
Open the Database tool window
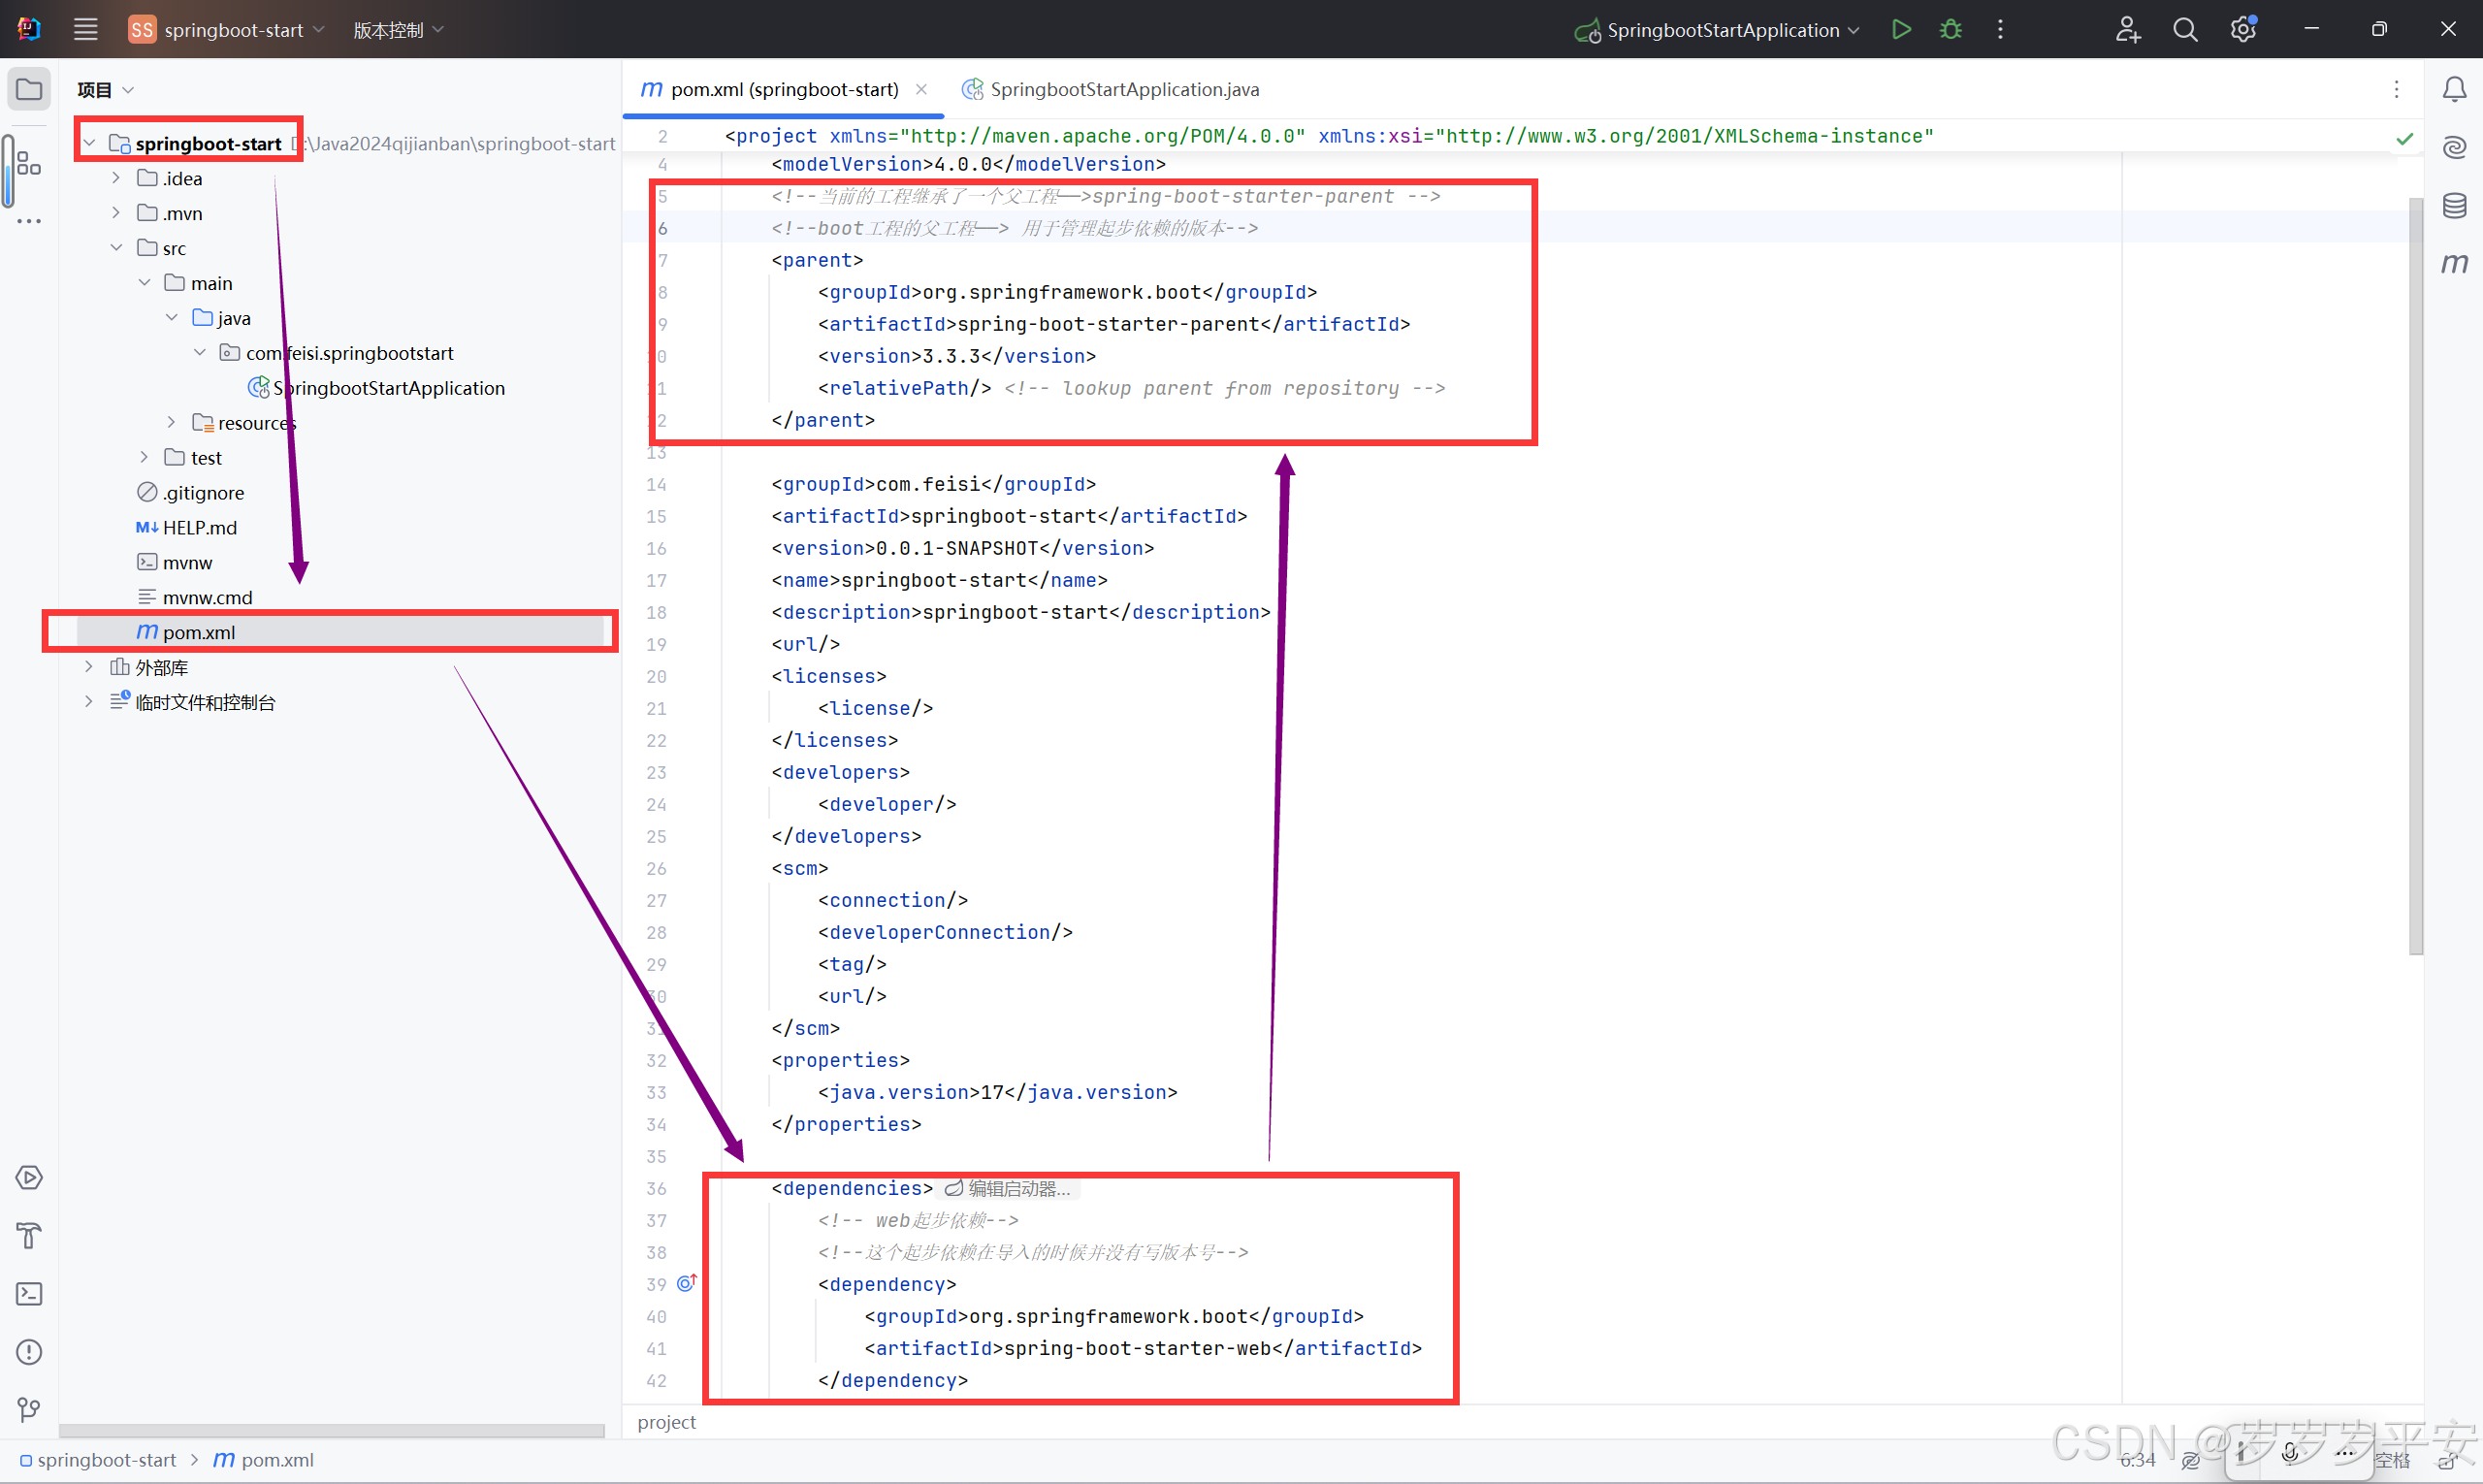2454,206
